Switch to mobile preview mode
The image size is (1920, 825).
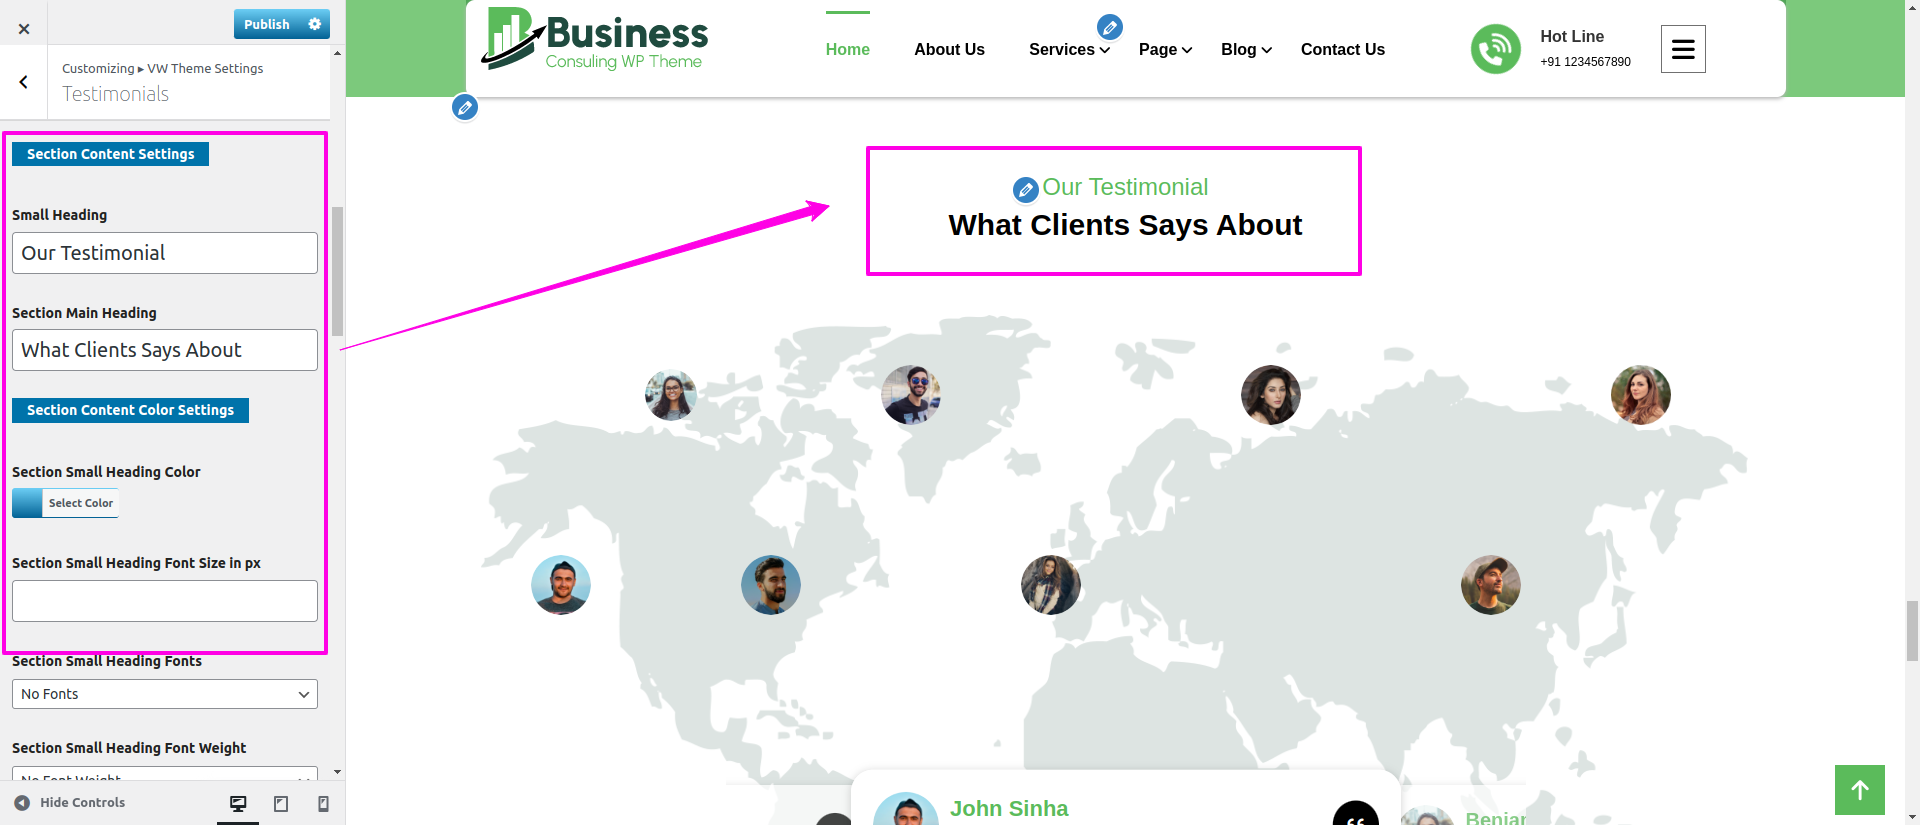click(x=323, y=803)
